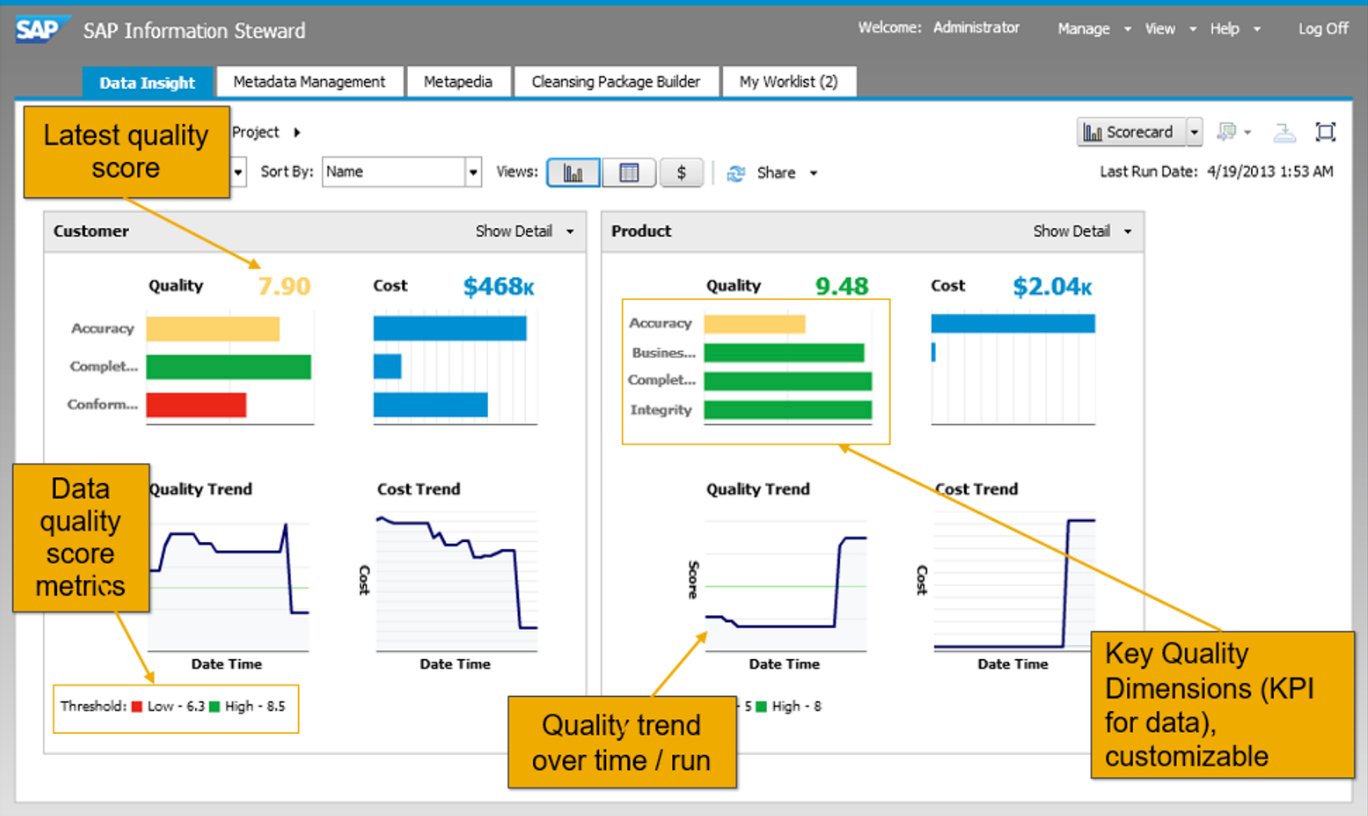This screenshot has width=1368, height=816.
Task: Select the dollar cost view
Action: 681,172
